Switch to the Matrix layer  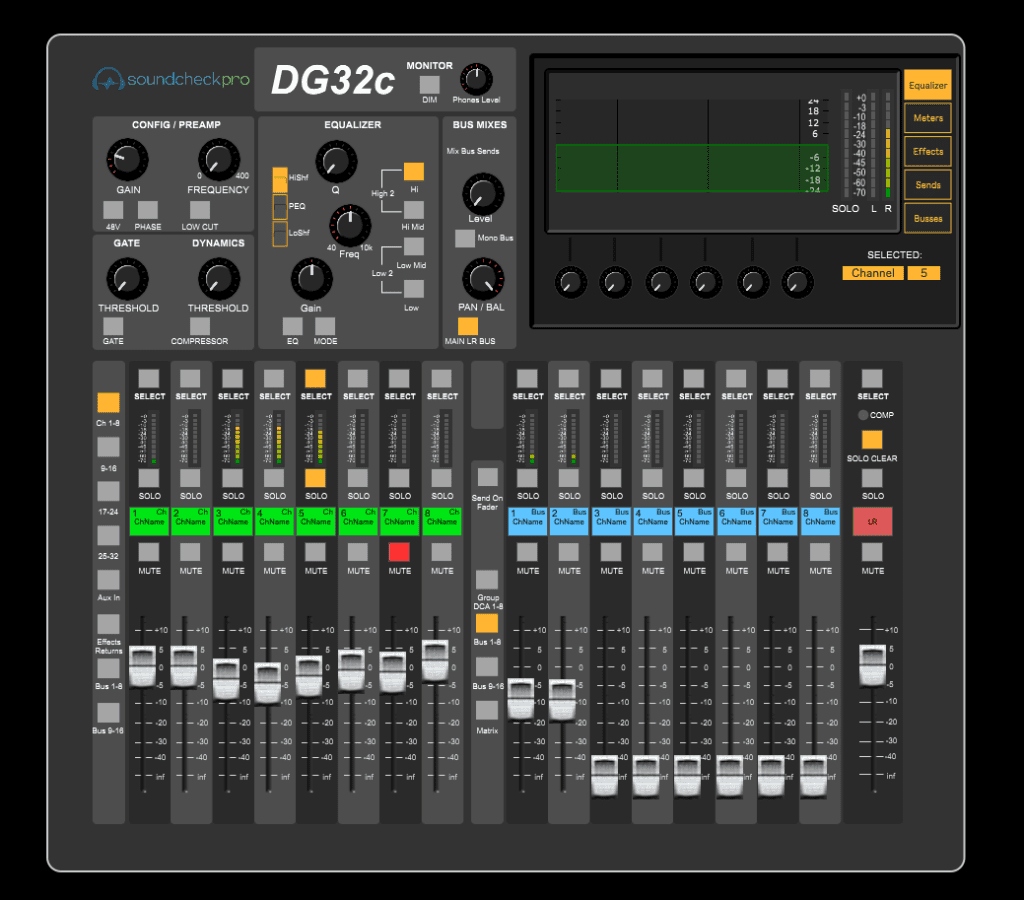487,710
